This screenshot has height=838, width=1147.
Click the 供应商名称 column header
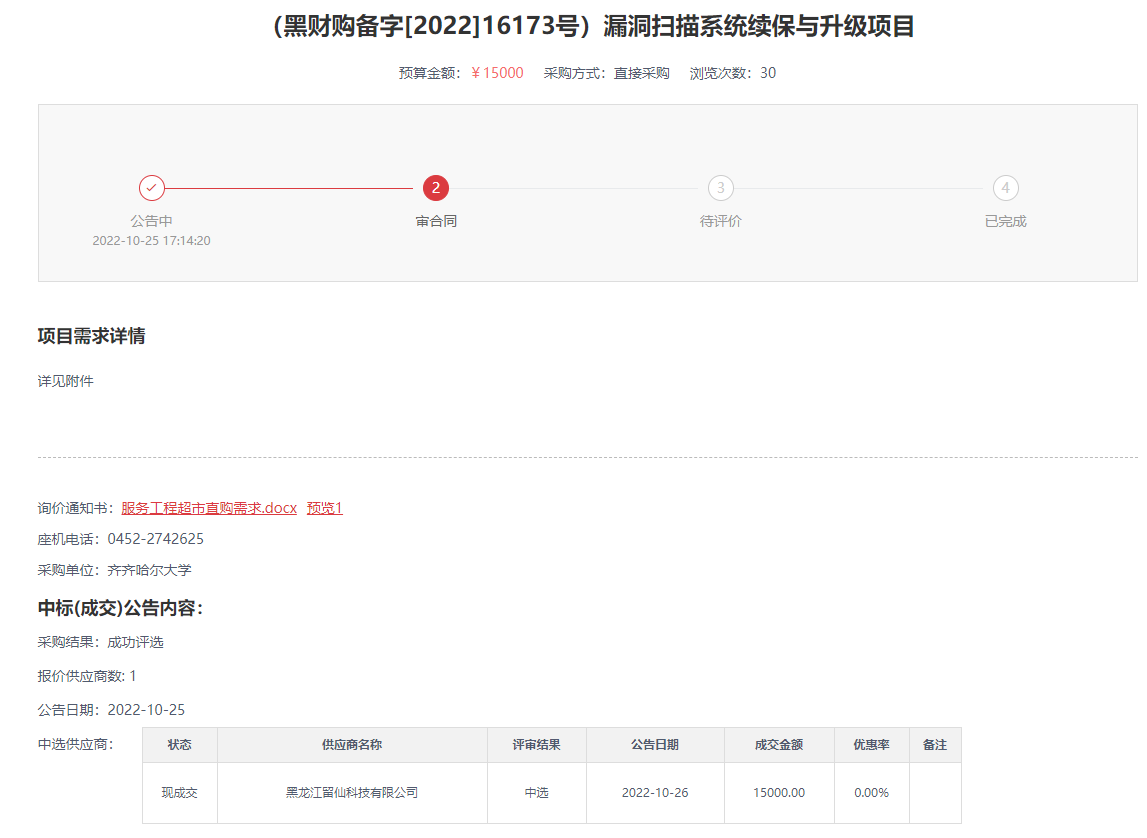[354, 744]
